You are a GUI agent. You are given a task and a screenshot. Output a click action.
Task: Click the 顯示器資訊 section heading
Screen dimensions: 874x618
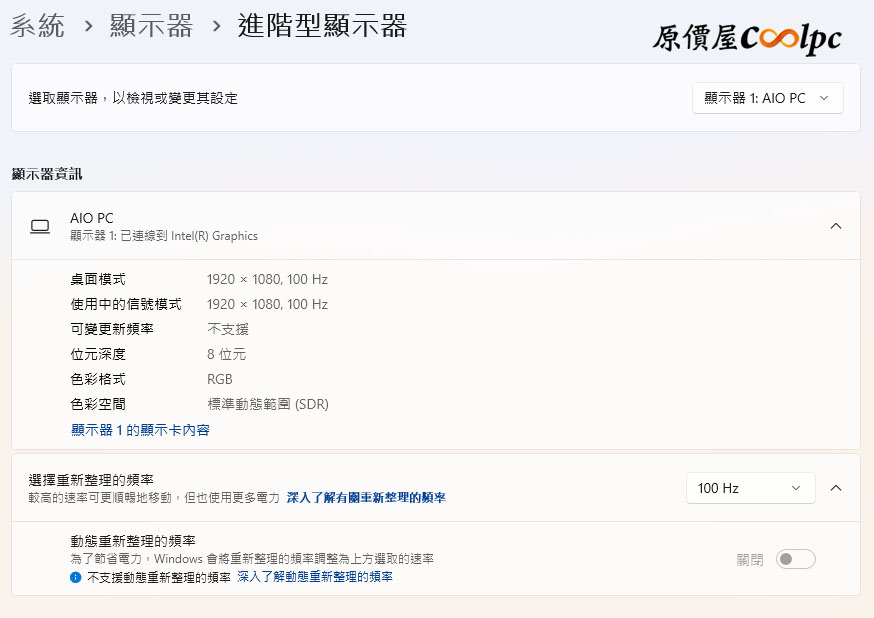pos(47,174)
